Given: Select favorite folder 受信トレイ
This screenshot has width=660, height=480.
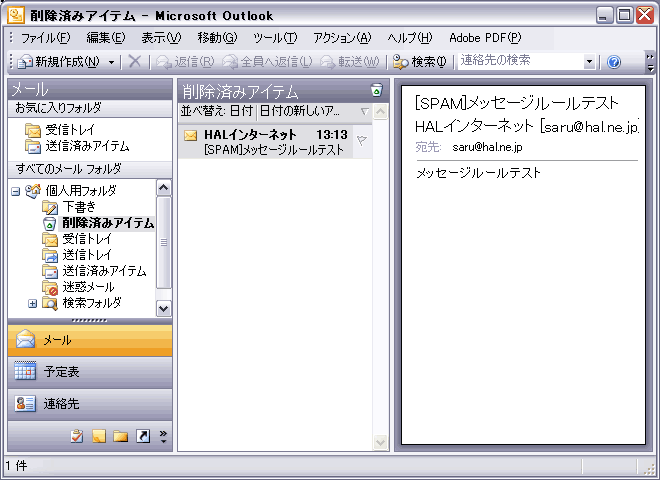Looking at the screenshot, I should pyautogui.click(x=60, y=130).
